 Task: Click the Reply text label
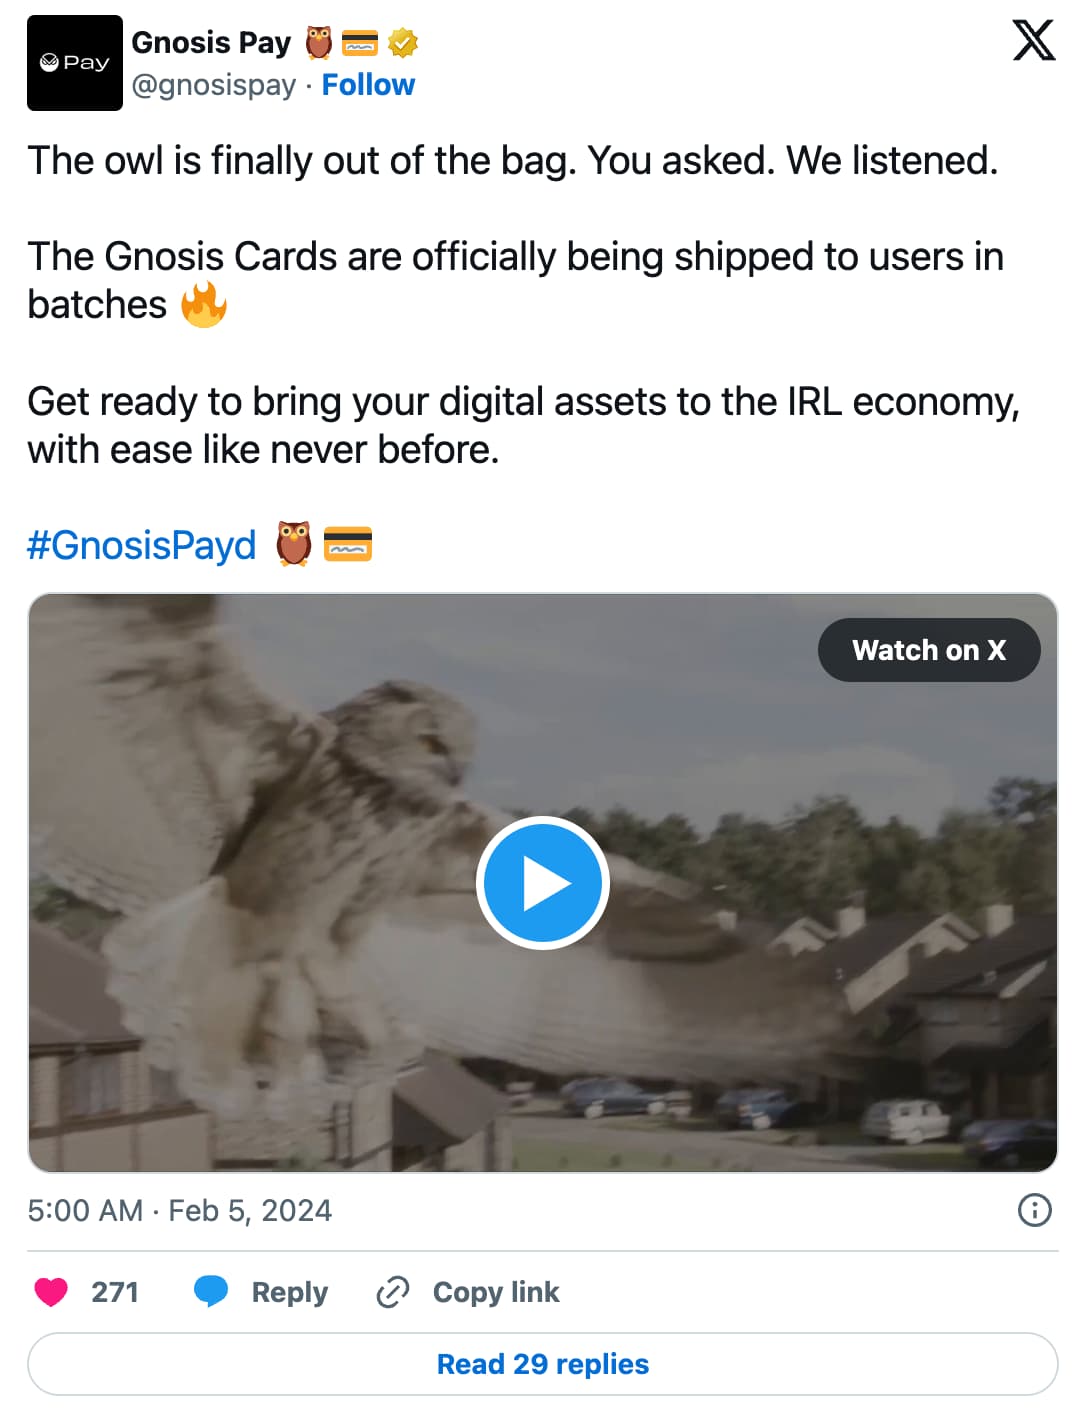click(290, 1292)
